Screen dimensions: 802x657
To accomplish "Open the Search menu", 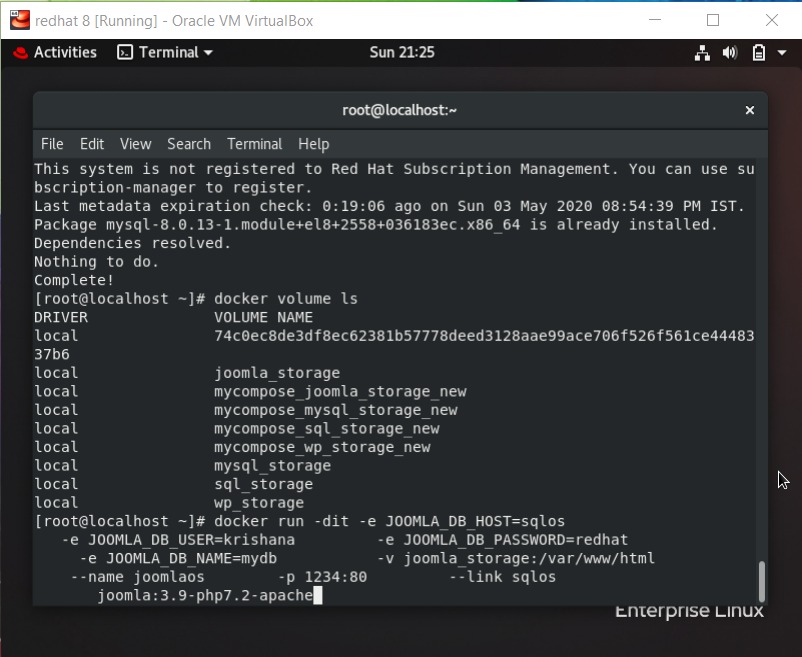I will (189, 144).
